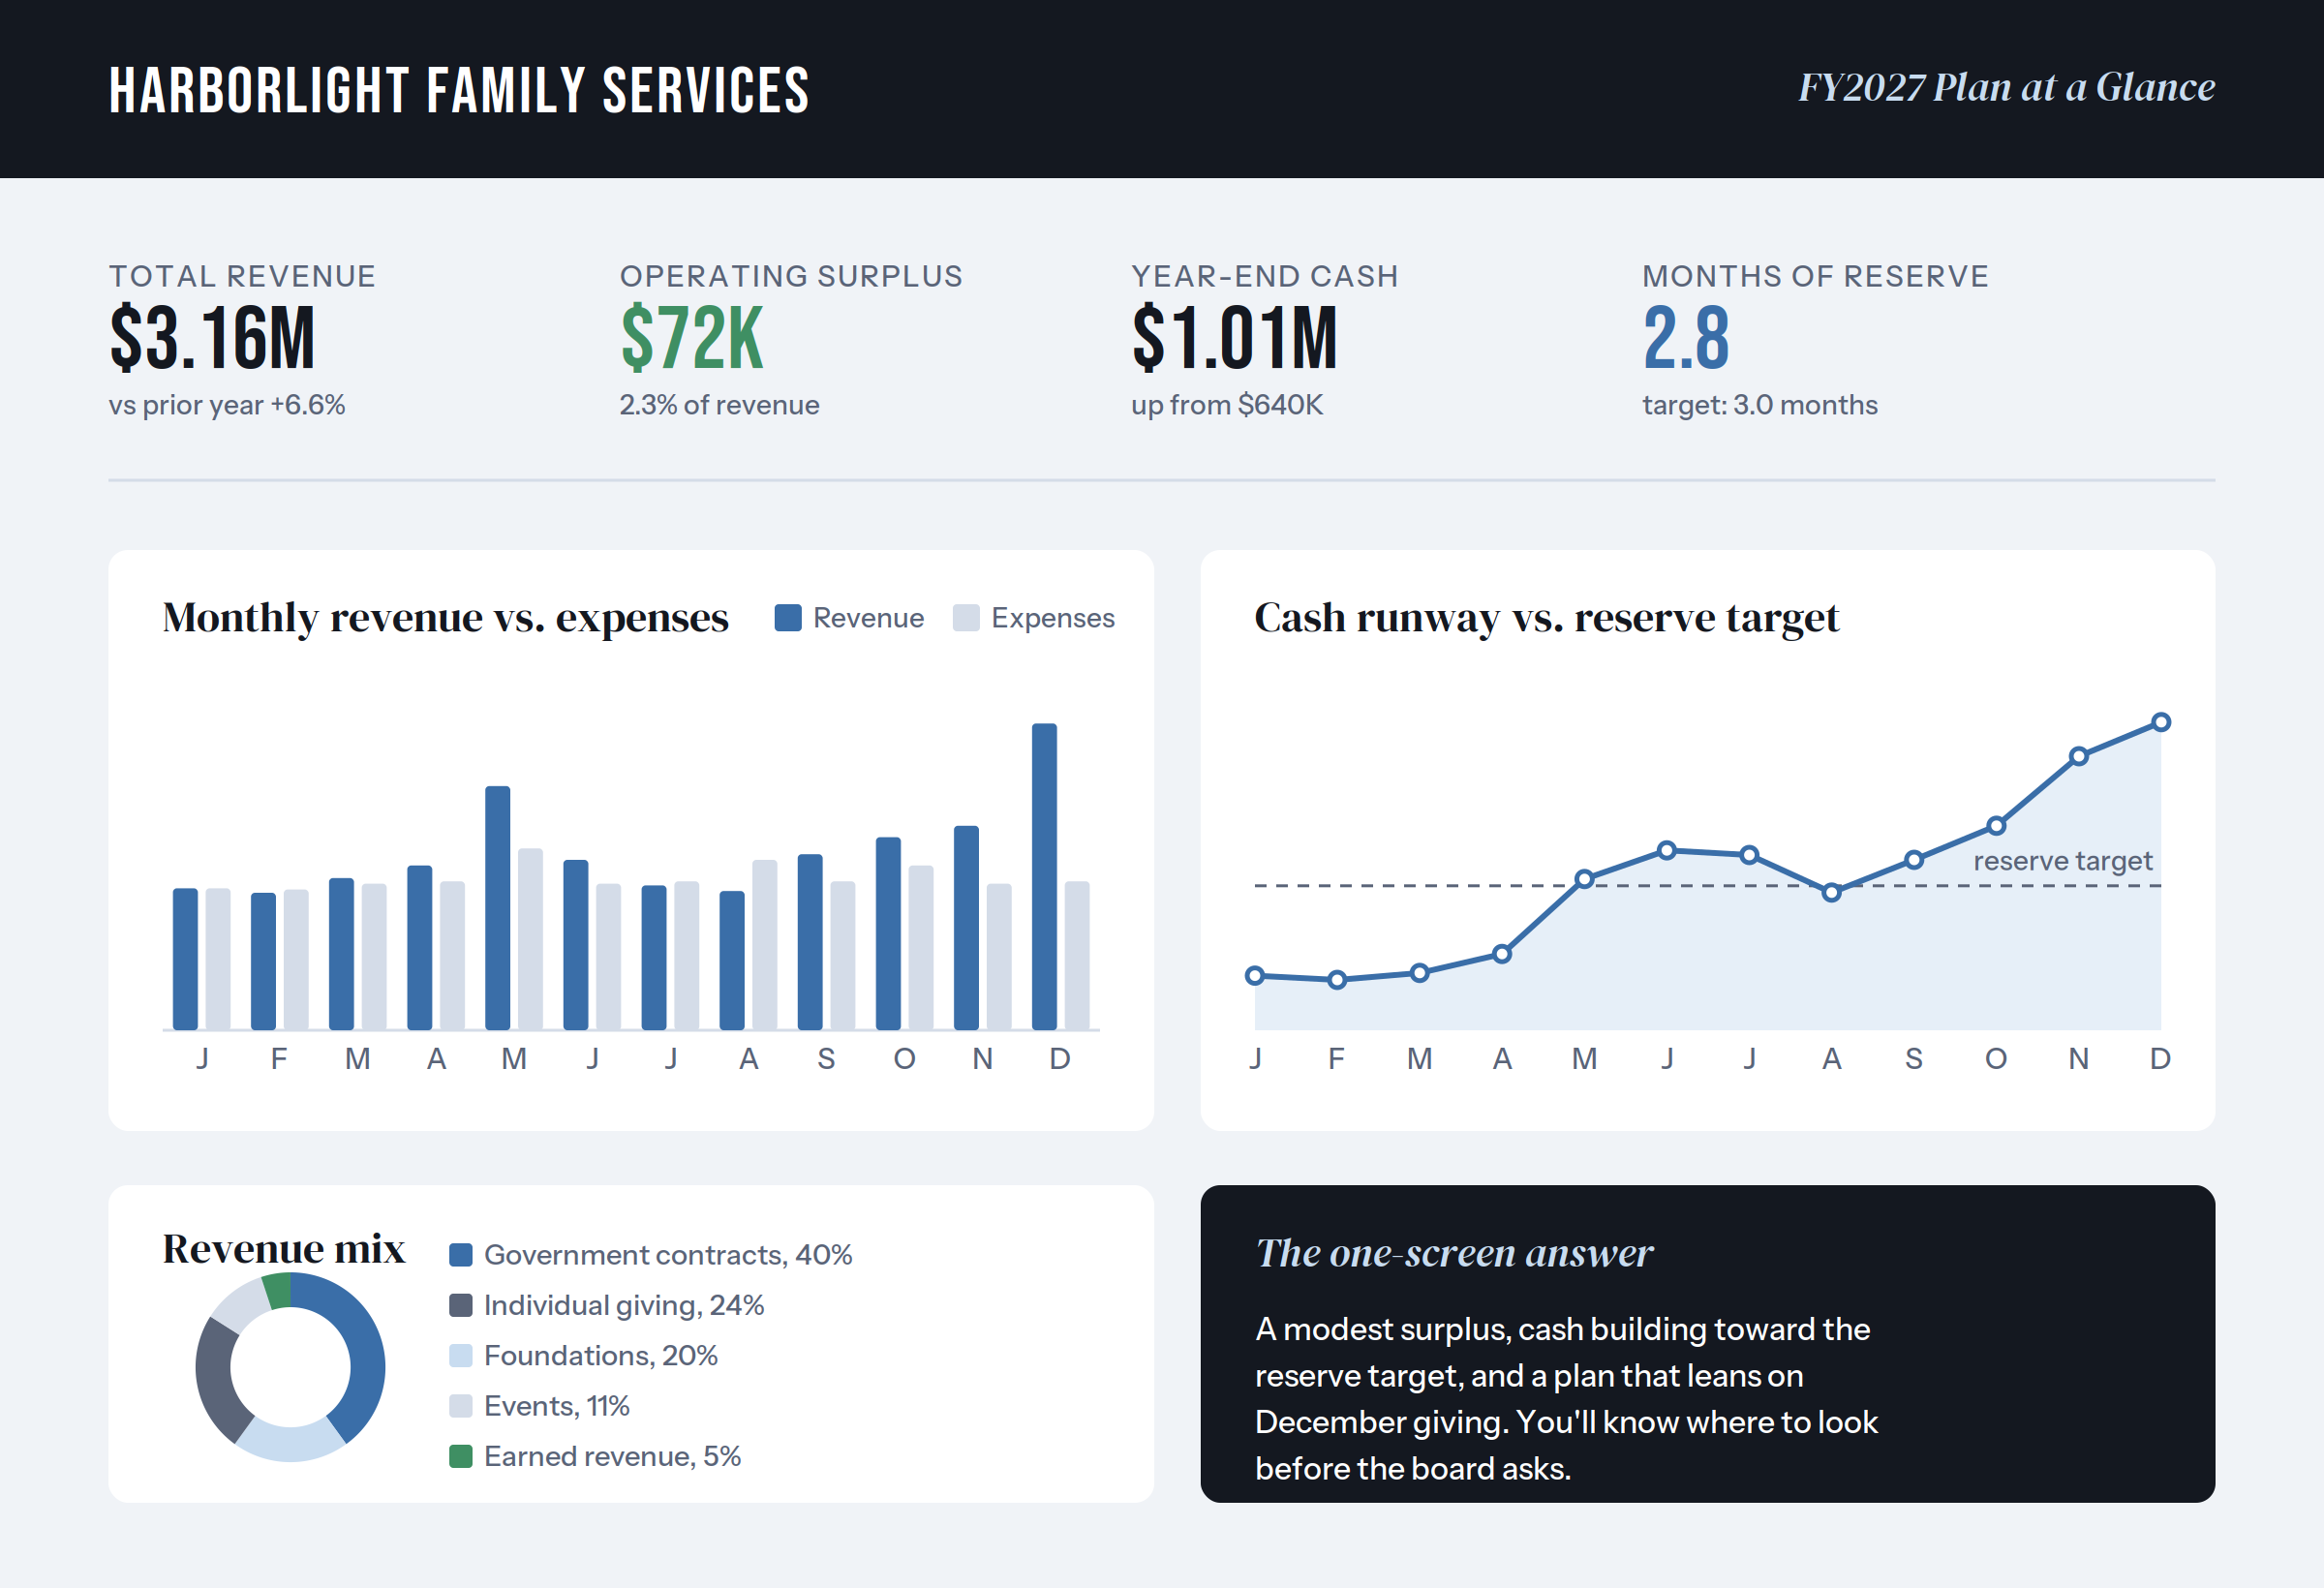Click 'Cash runway vs. reserve target' title

click(1546, 618)
